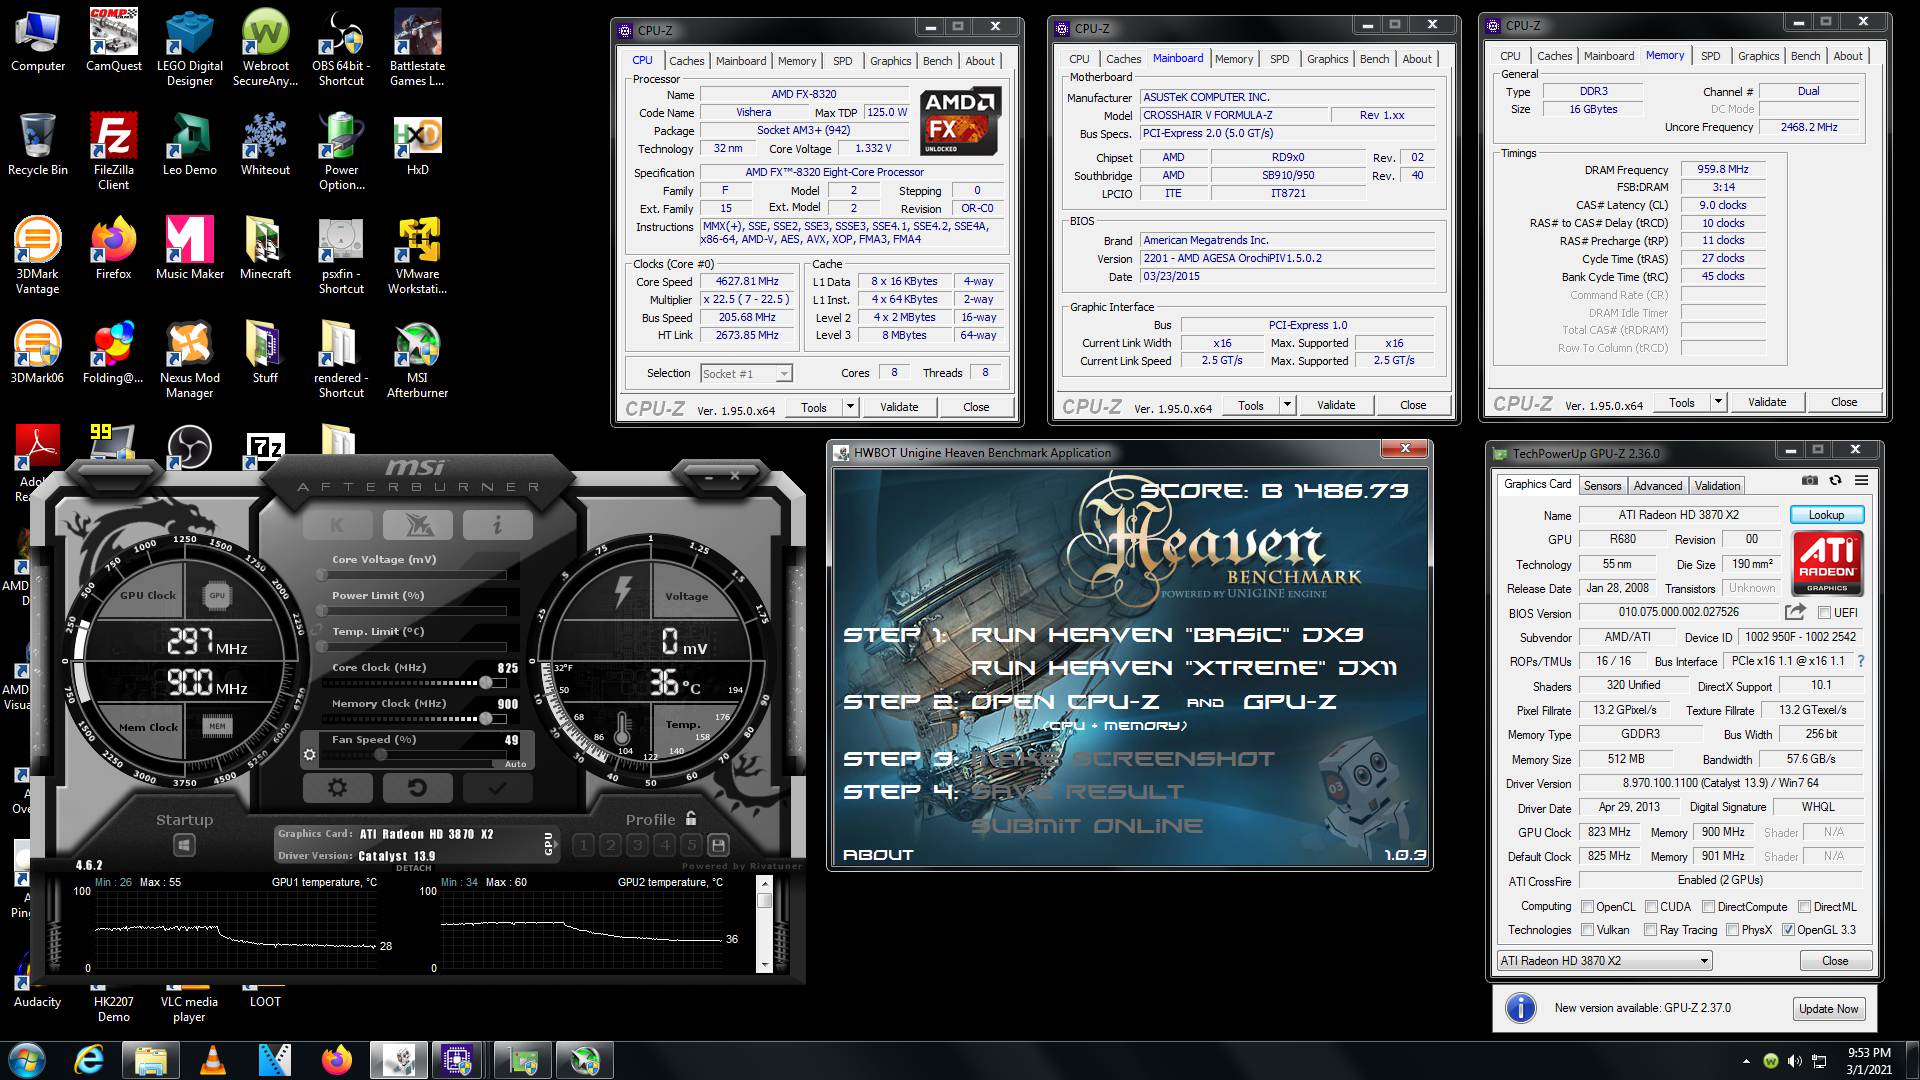Viewport: 1920px width, 1080px height.
Task: Toggle the UEFI checkbox in GPU-Z
Action: 1824,613
